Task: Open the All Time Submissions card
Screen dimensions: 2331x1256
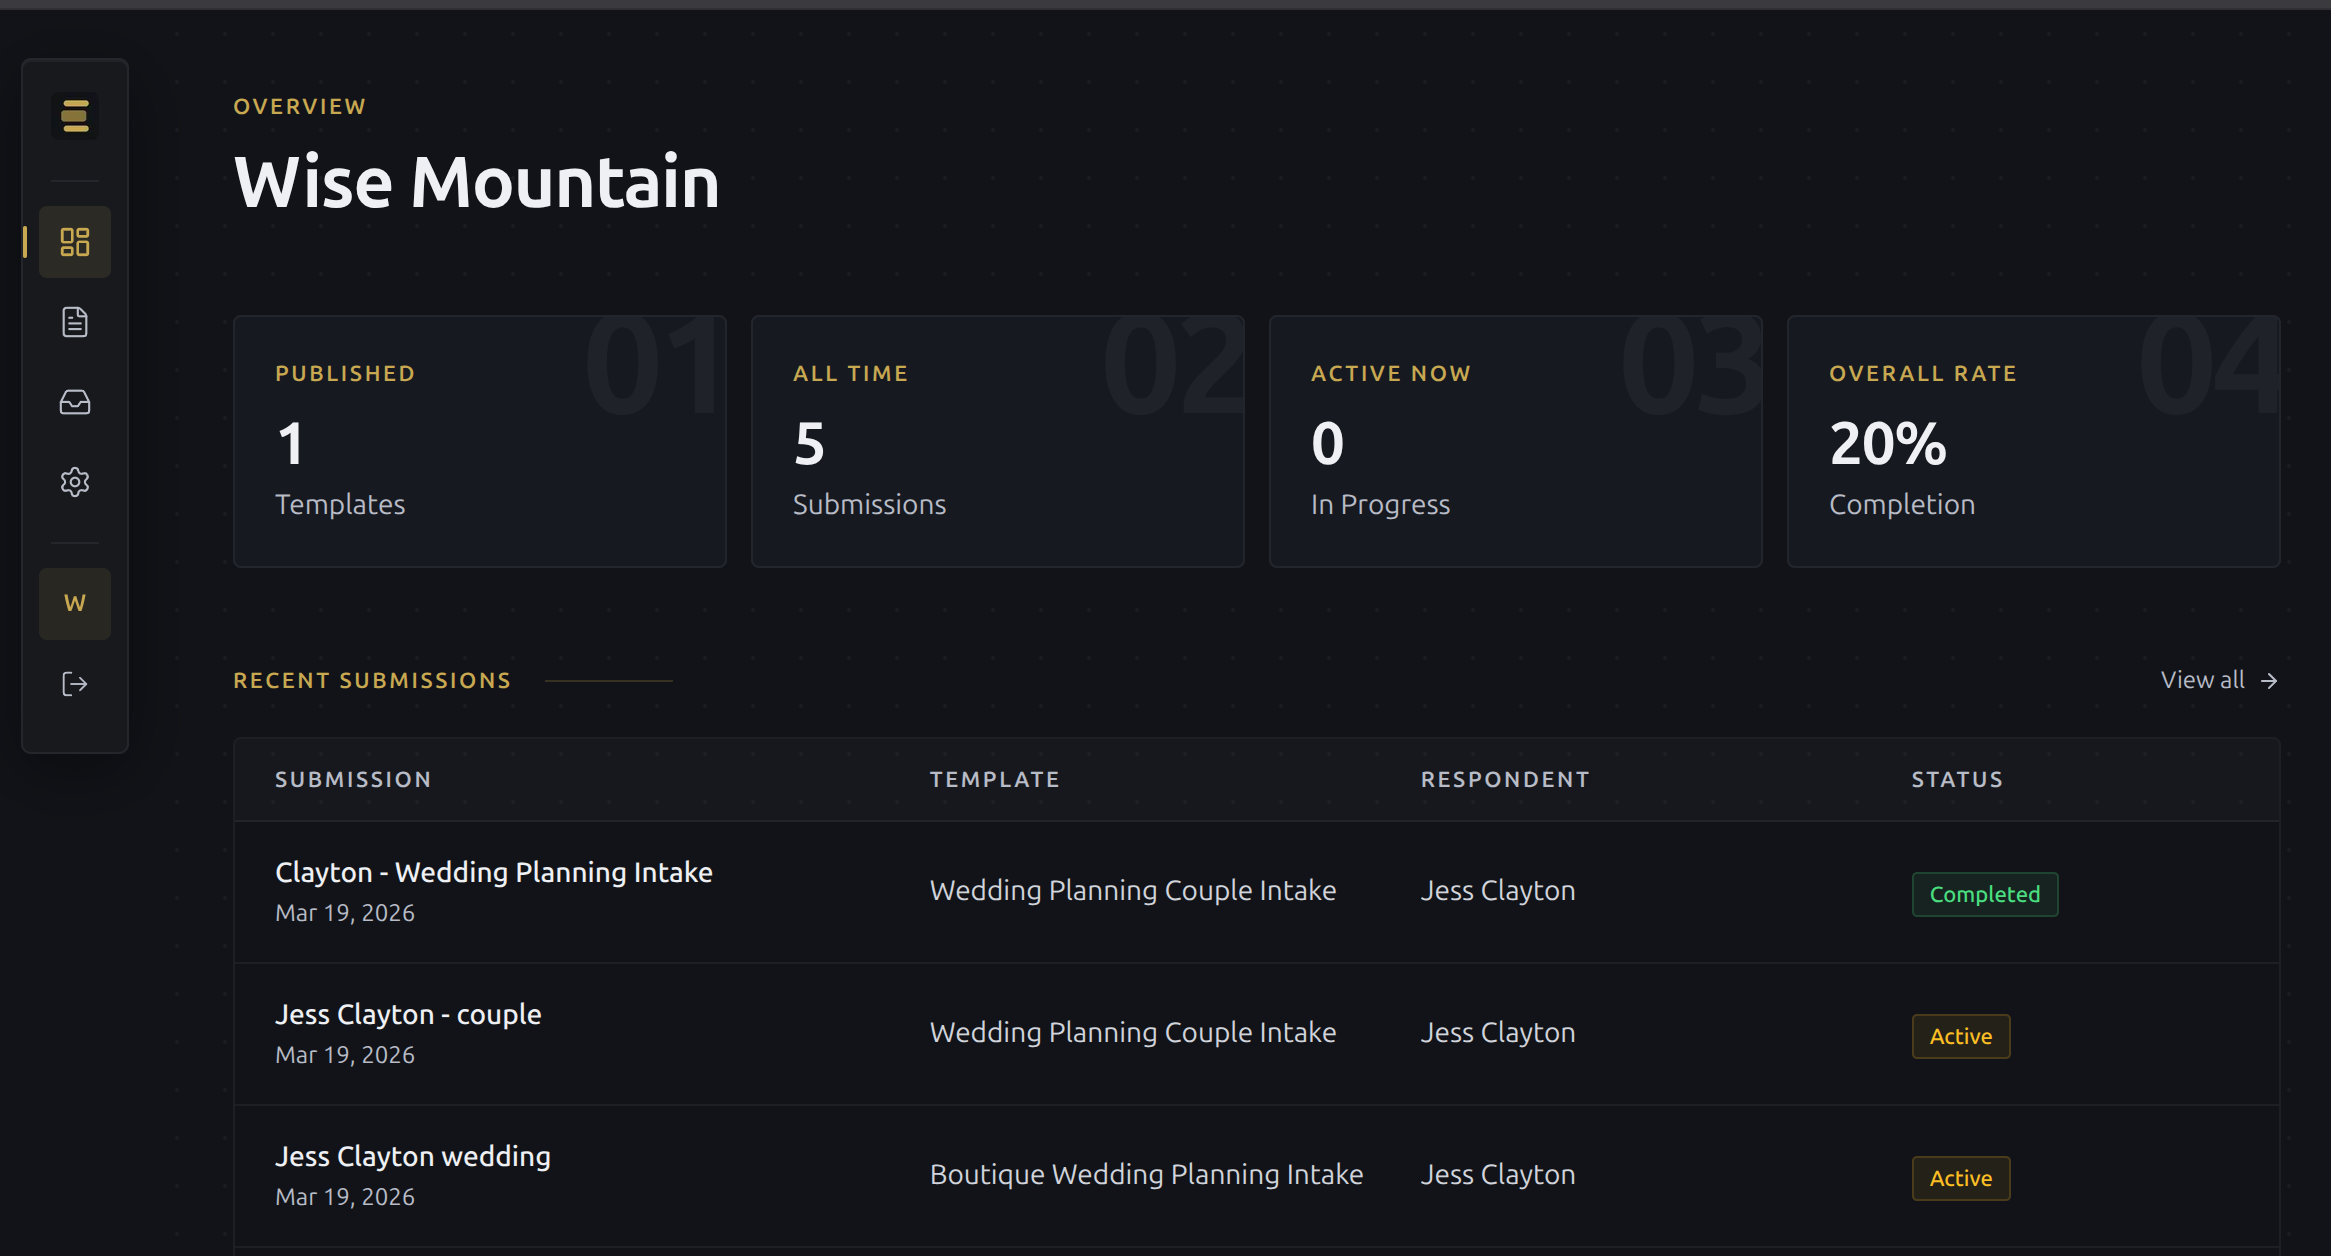Action: click(x=997, y=441)
